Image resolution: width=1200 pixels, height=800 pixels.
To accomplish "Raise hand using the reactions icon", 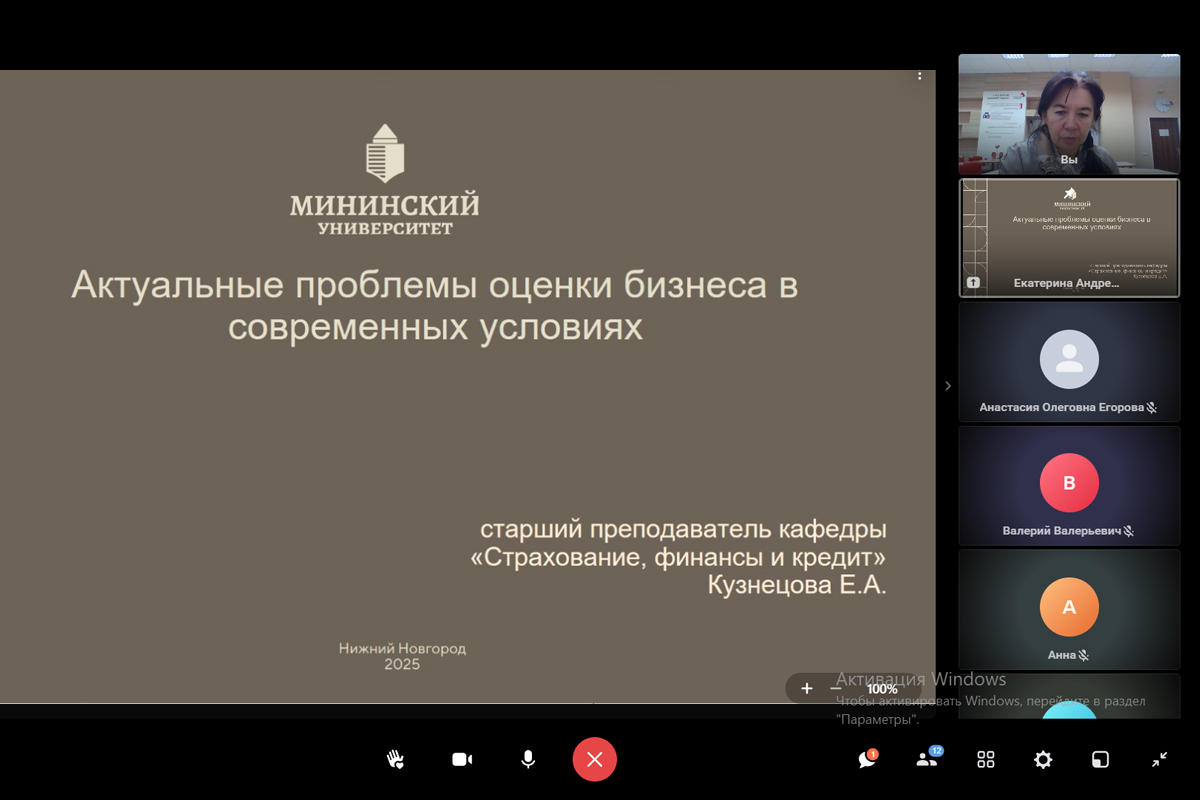I will [396, 760].
